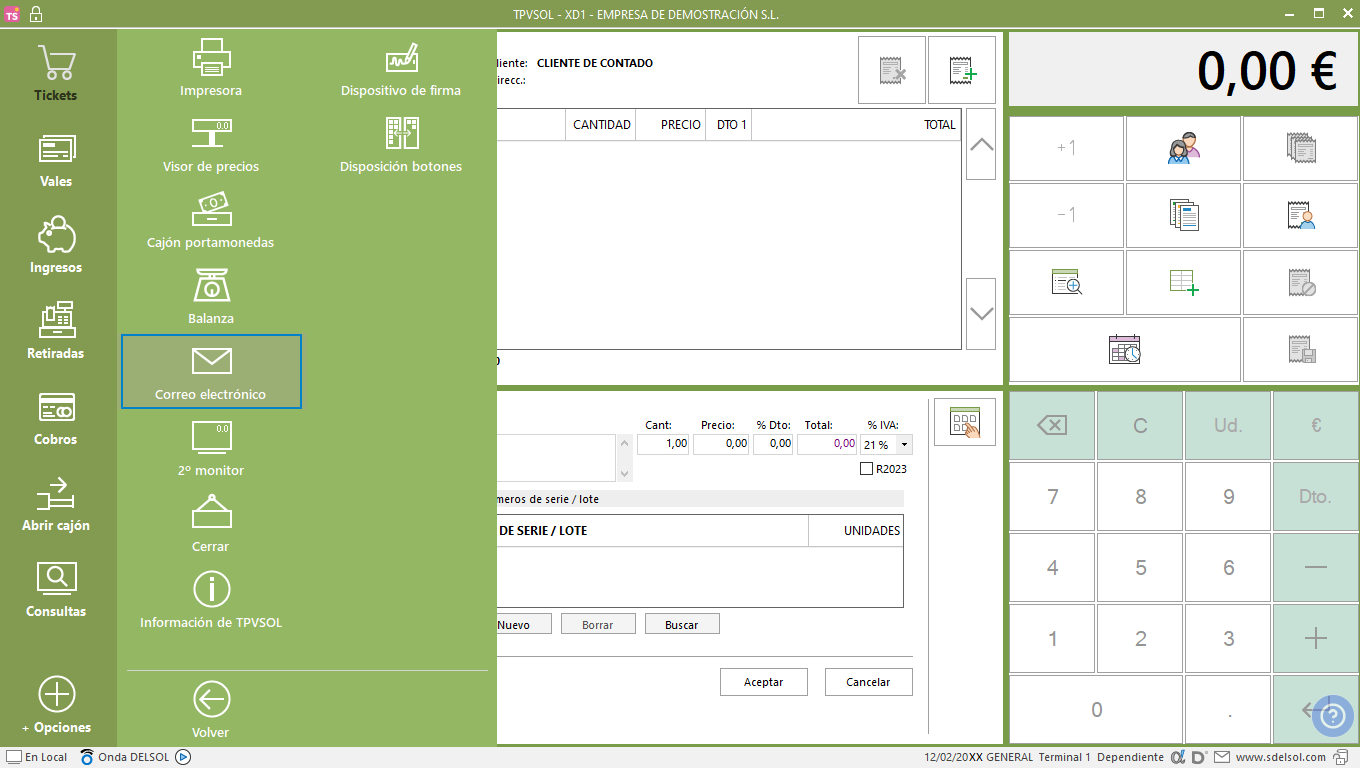The height and width of the screenshot is (768, 1360).
Task: Click the Ud. keypad key
Action: point(1228,425)
